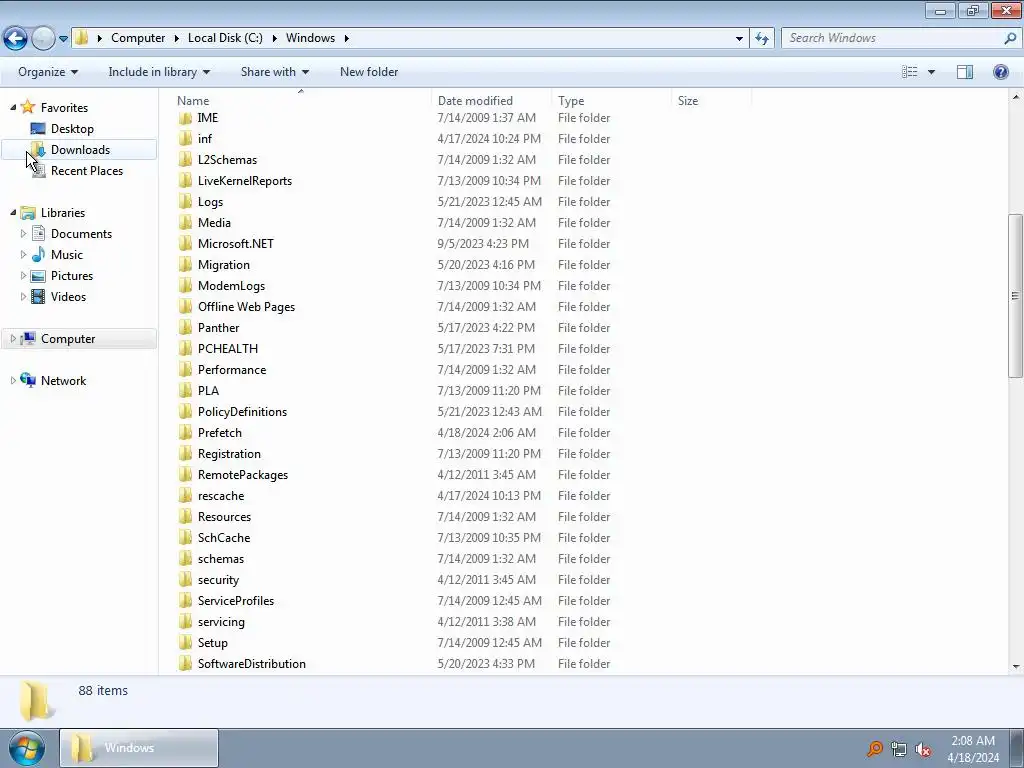Click the Search Windows input field
The width and height of the screenshot is (1024, 768).
pos(893,38)
